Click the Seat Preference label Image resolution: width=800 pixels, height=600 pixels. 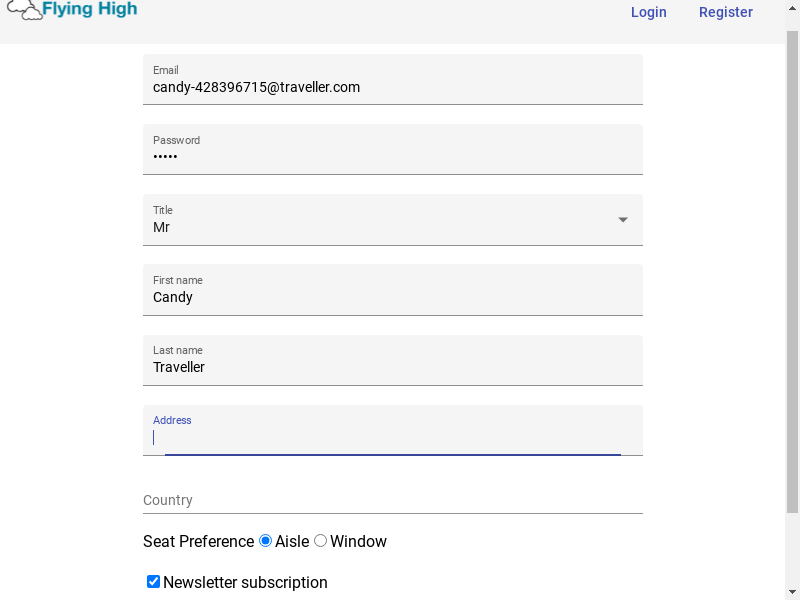(198, 541)
